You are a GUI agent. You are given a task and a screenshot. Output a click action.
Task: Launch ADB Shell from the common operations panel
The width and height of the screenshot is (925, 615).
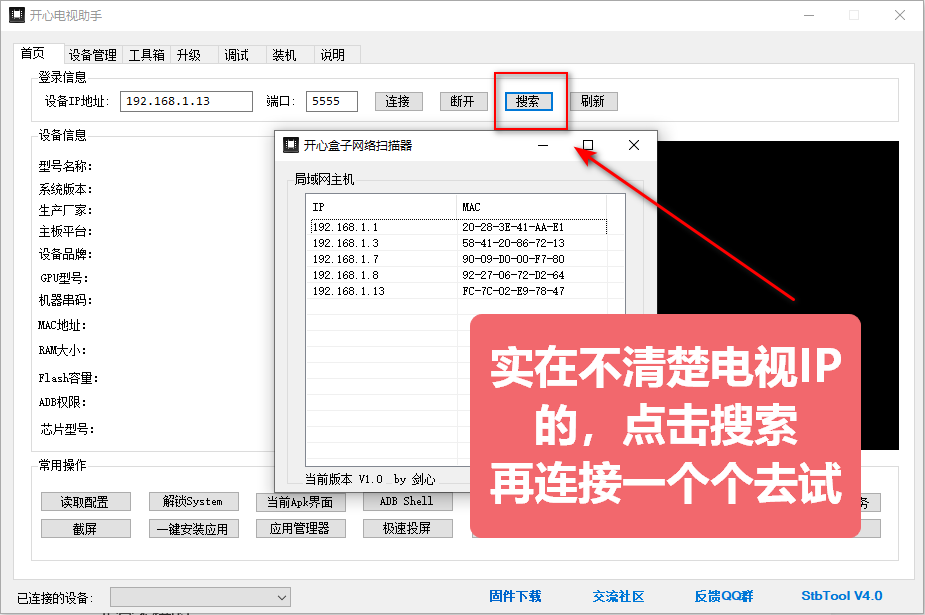[407, 501]
